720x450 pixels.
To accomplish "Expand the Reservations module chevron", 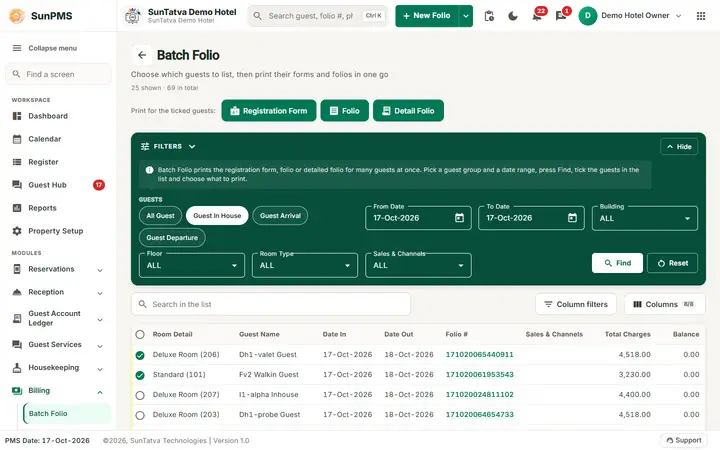I will tap(100, 270).
